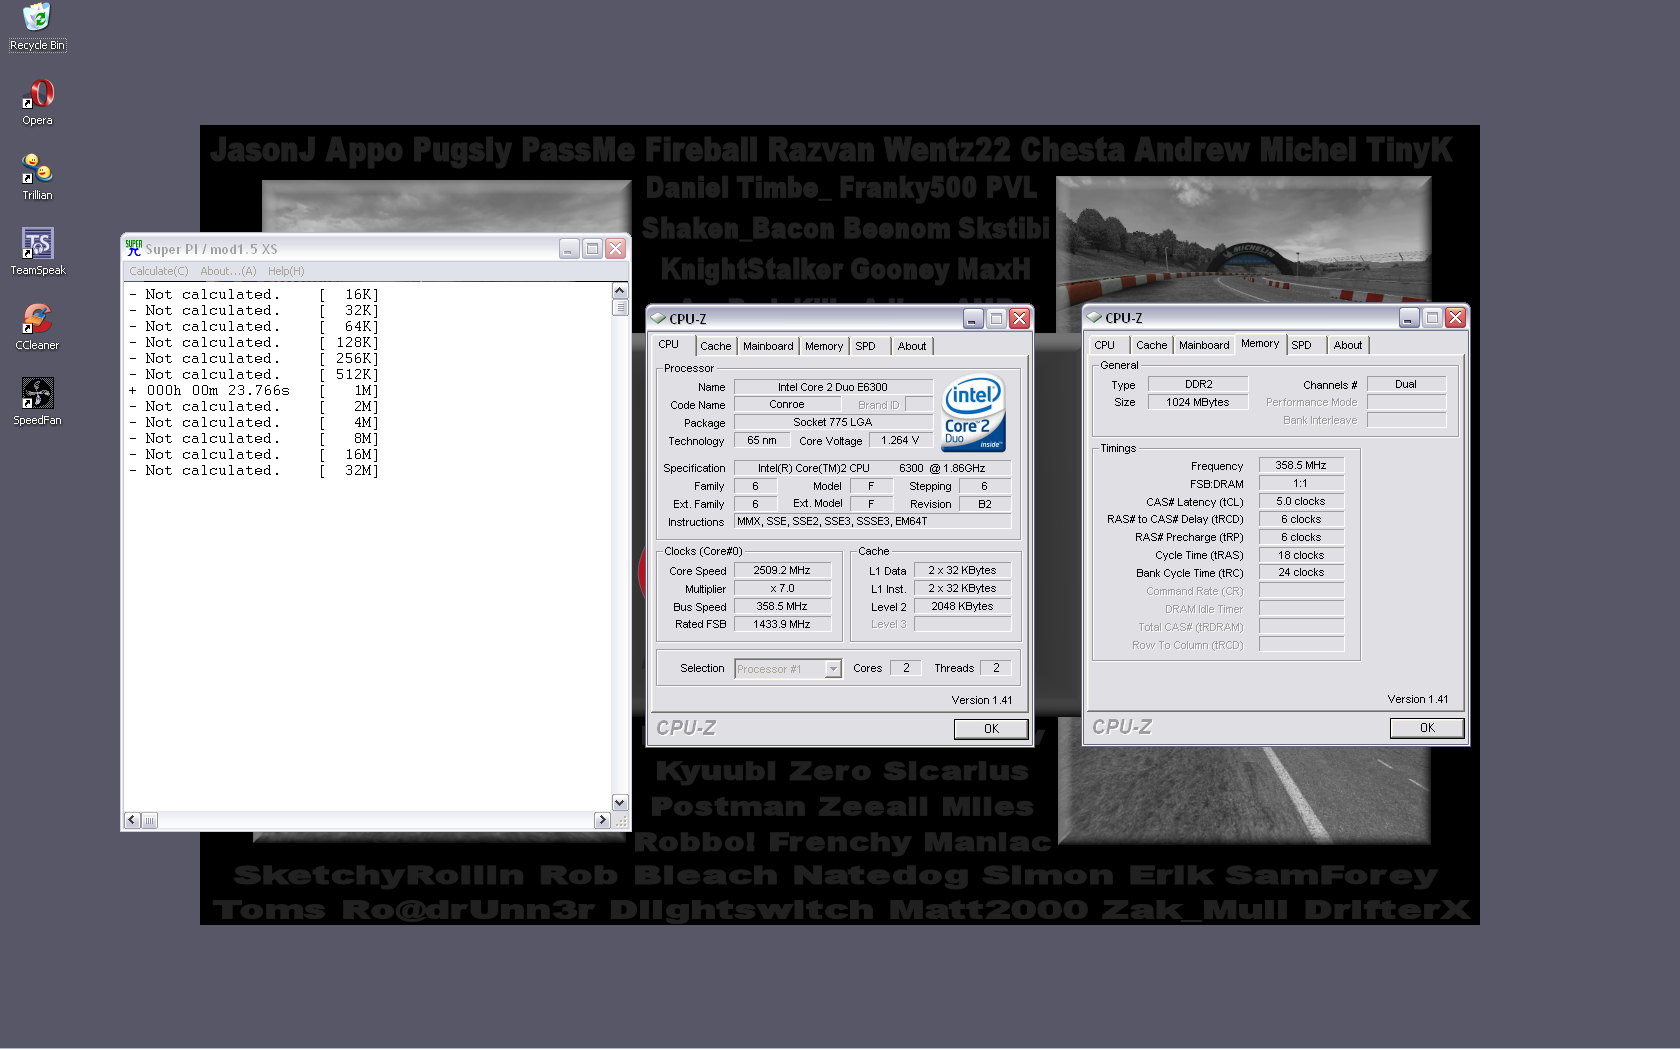The width and height of the screenshot is (1680, 1050).
Task: Click the Super PI vertical scrollbar down arrow
Action: point(620,802)
